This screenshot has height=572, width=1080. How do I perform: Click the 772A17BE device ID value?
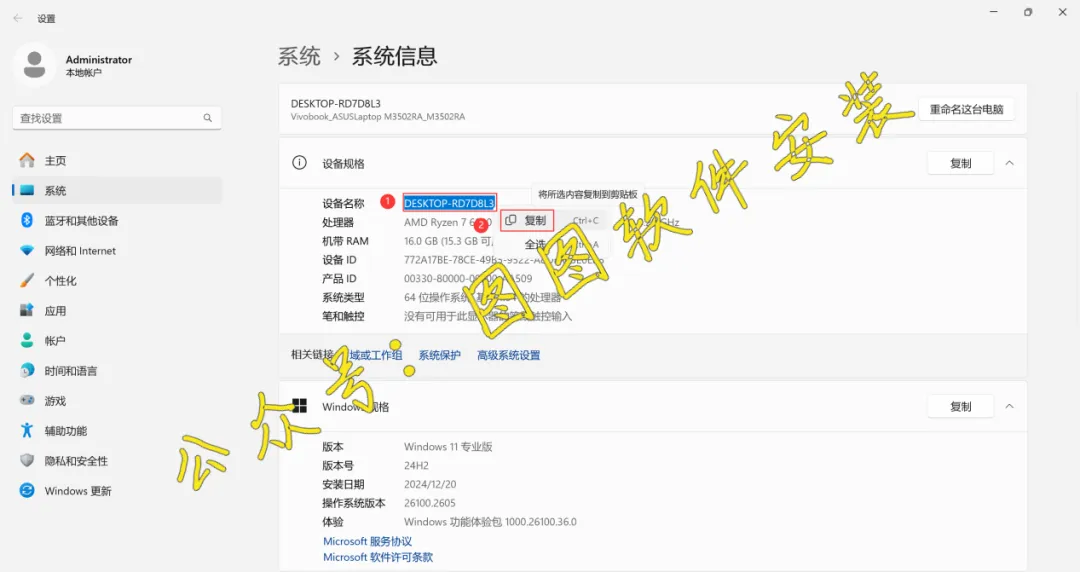click(x=503, y=260)
